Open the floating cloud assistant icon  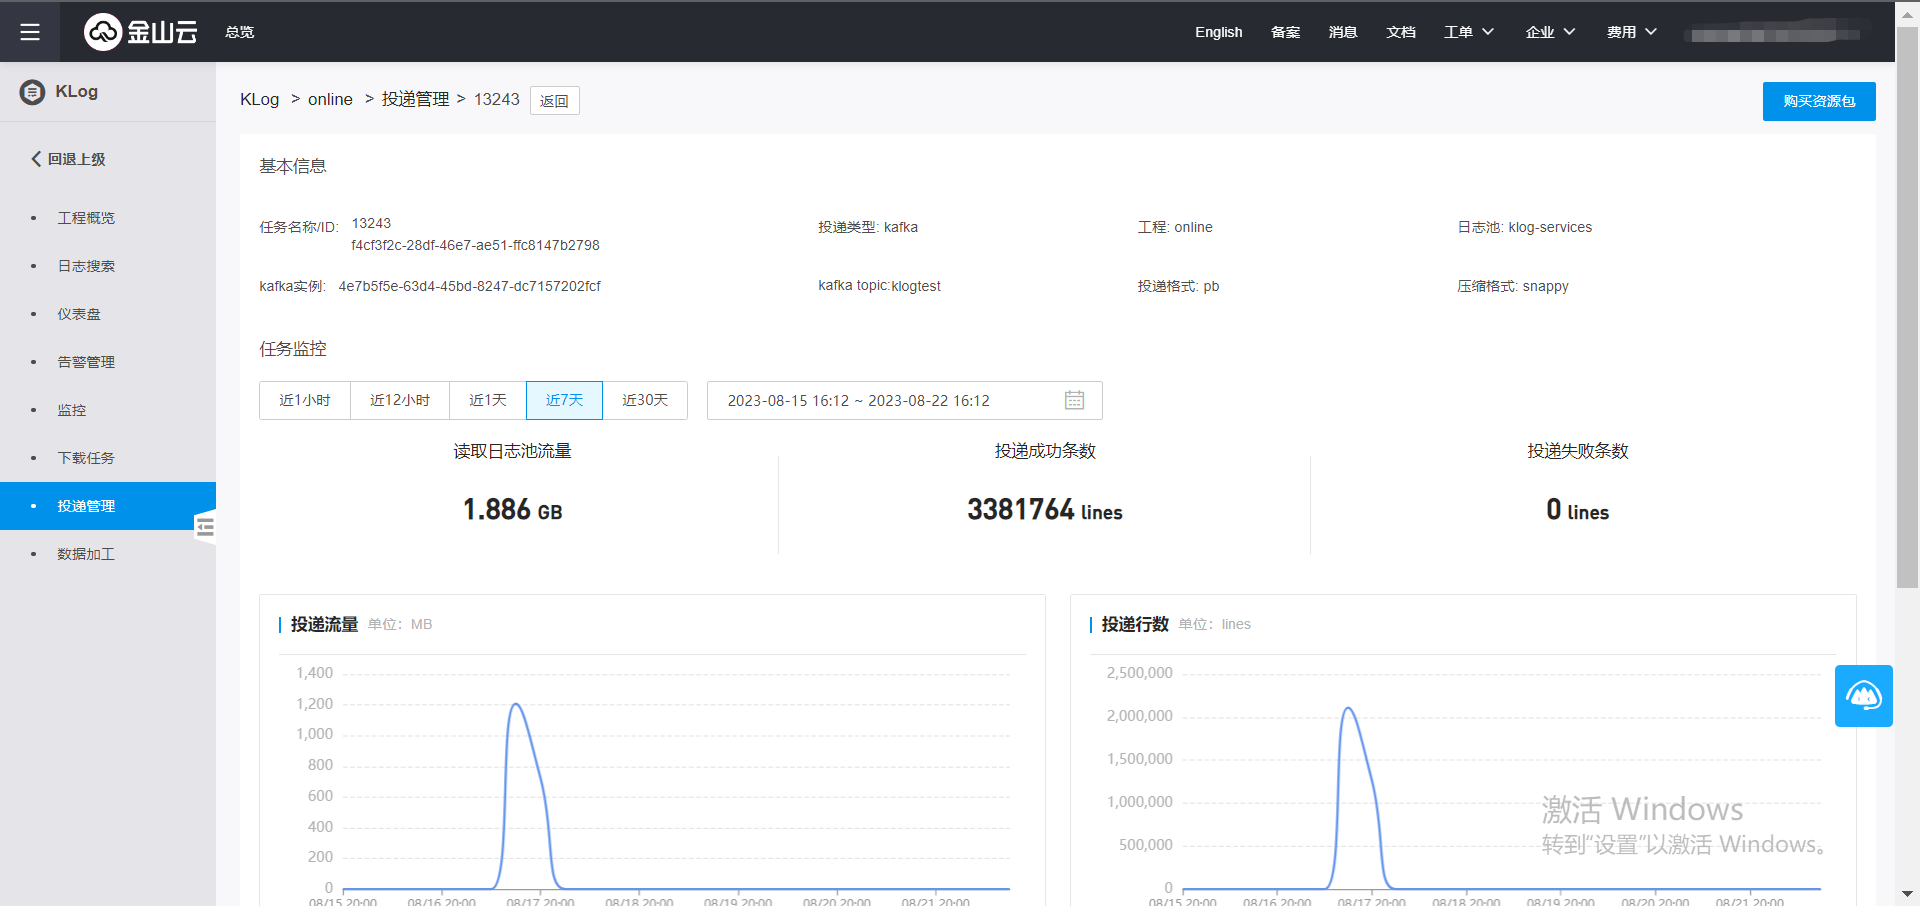tap(1863, 696)
